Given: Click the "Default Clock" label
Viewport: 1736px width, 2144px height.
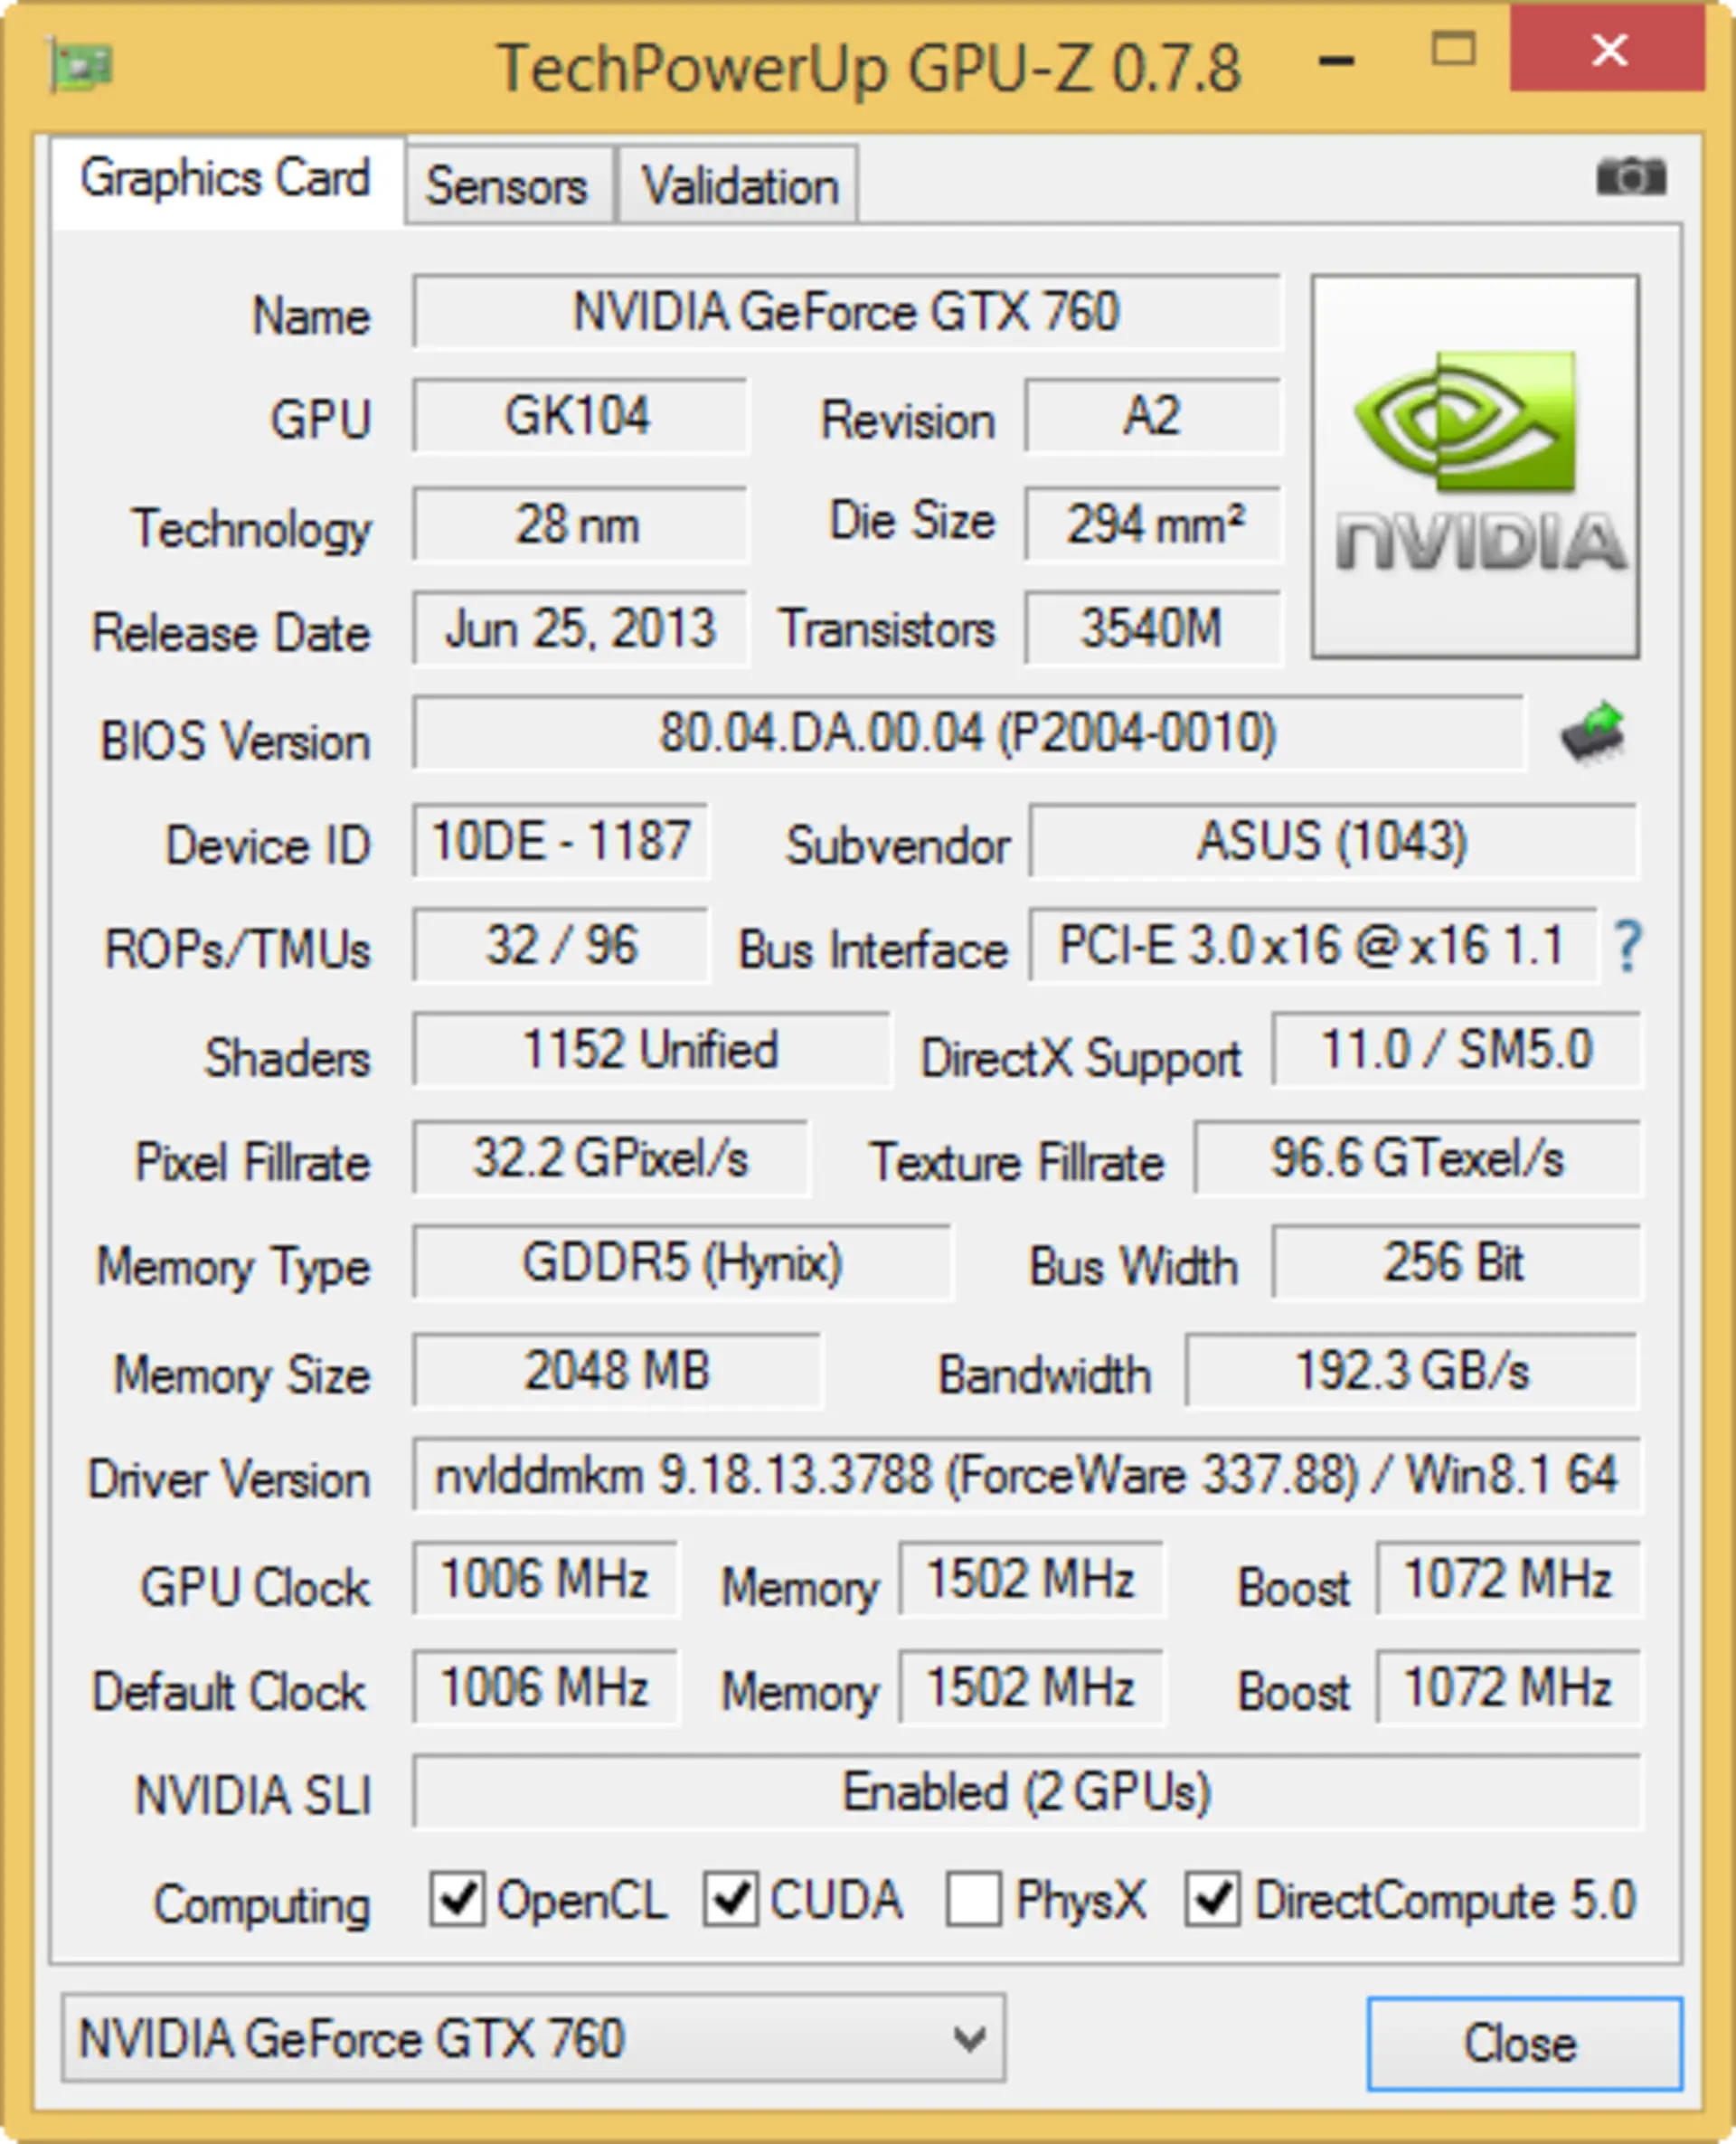Looking at the screenshot, I should pyautogui.click(x=230, y=1692).
